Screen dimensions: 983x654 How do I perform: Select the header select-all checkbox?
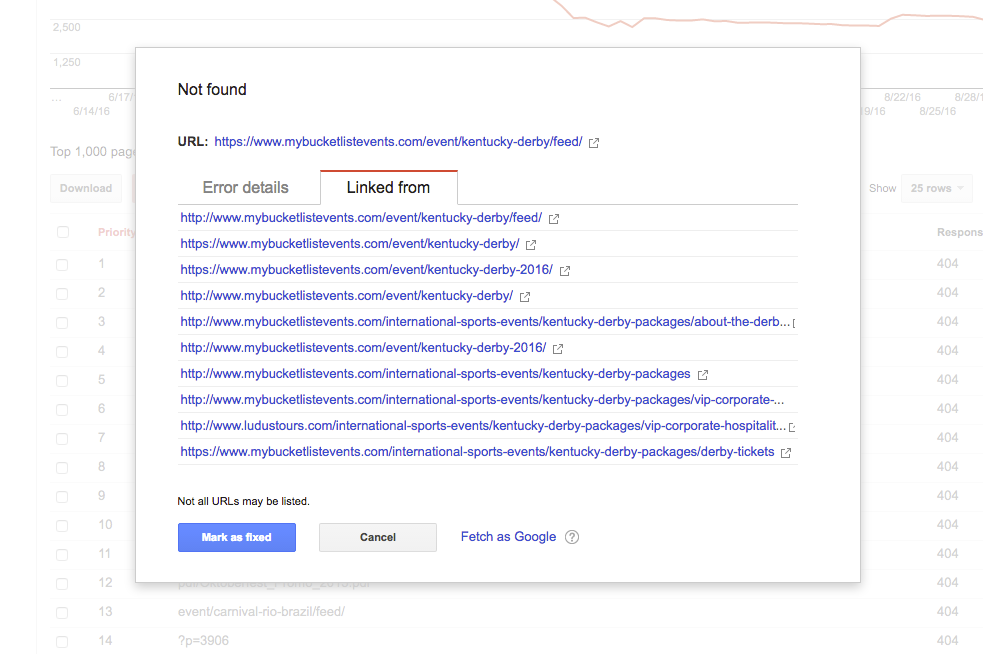click(x=63, y=232)
